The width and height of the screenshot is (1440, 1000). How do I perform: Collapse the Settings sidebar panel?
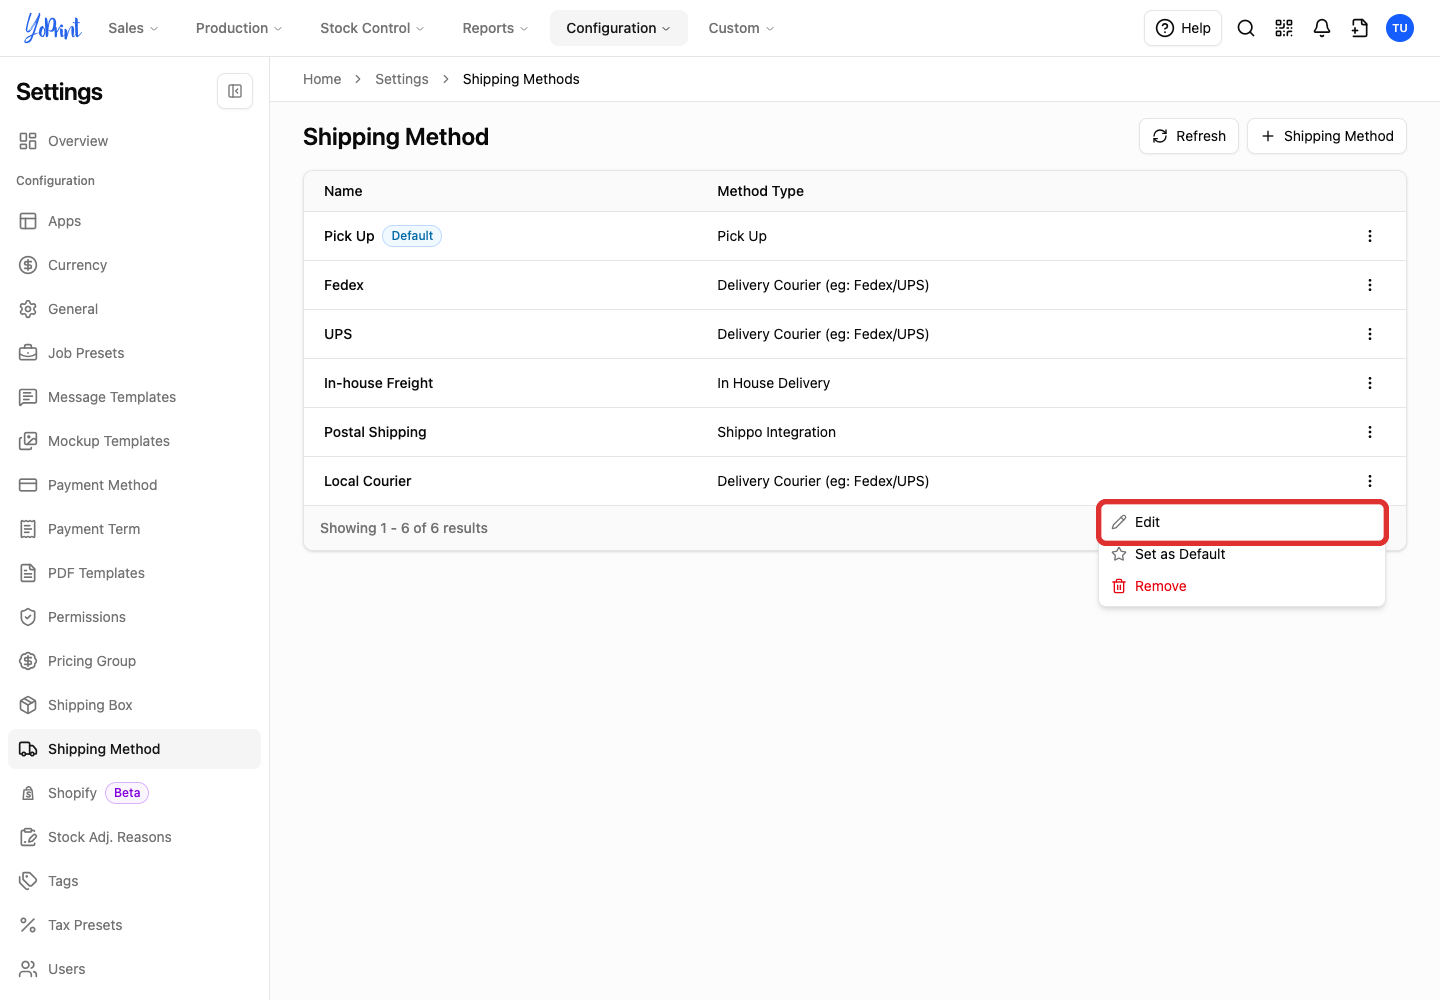pyautogui.click(x=235, y=91)
